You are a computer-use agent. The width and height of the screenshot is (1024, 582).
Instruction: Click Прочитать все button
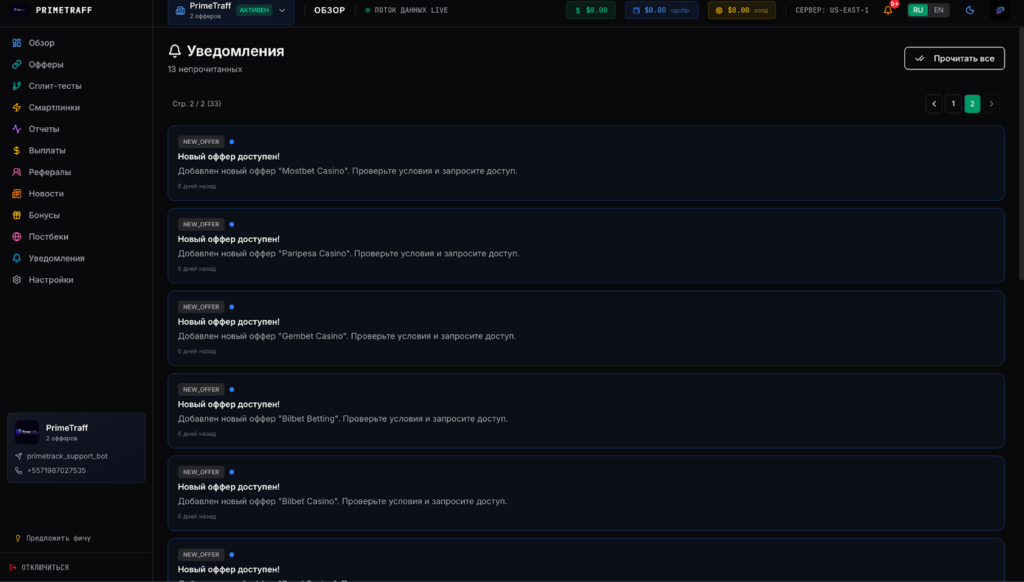pyautogui.click(x=954, y=59)
